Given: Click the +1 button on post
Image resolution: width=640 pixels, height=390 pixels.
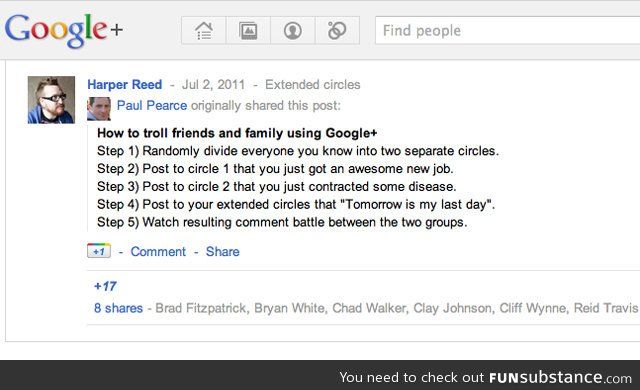Looking at the screenshot, I should 99,251.
